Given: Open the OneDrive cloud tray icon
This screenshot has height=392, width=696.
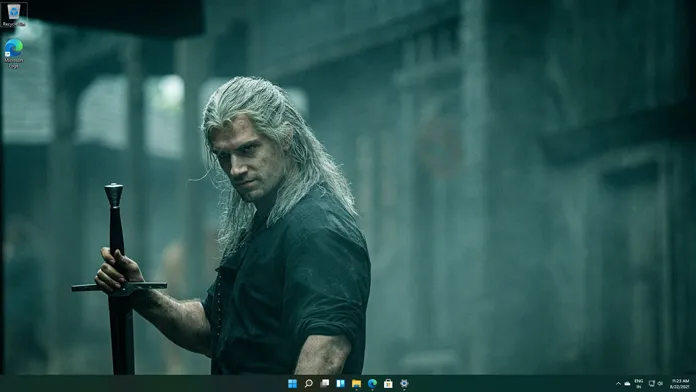Looking at the screenshot, I should pyautogui.click(x=627, y=384).
